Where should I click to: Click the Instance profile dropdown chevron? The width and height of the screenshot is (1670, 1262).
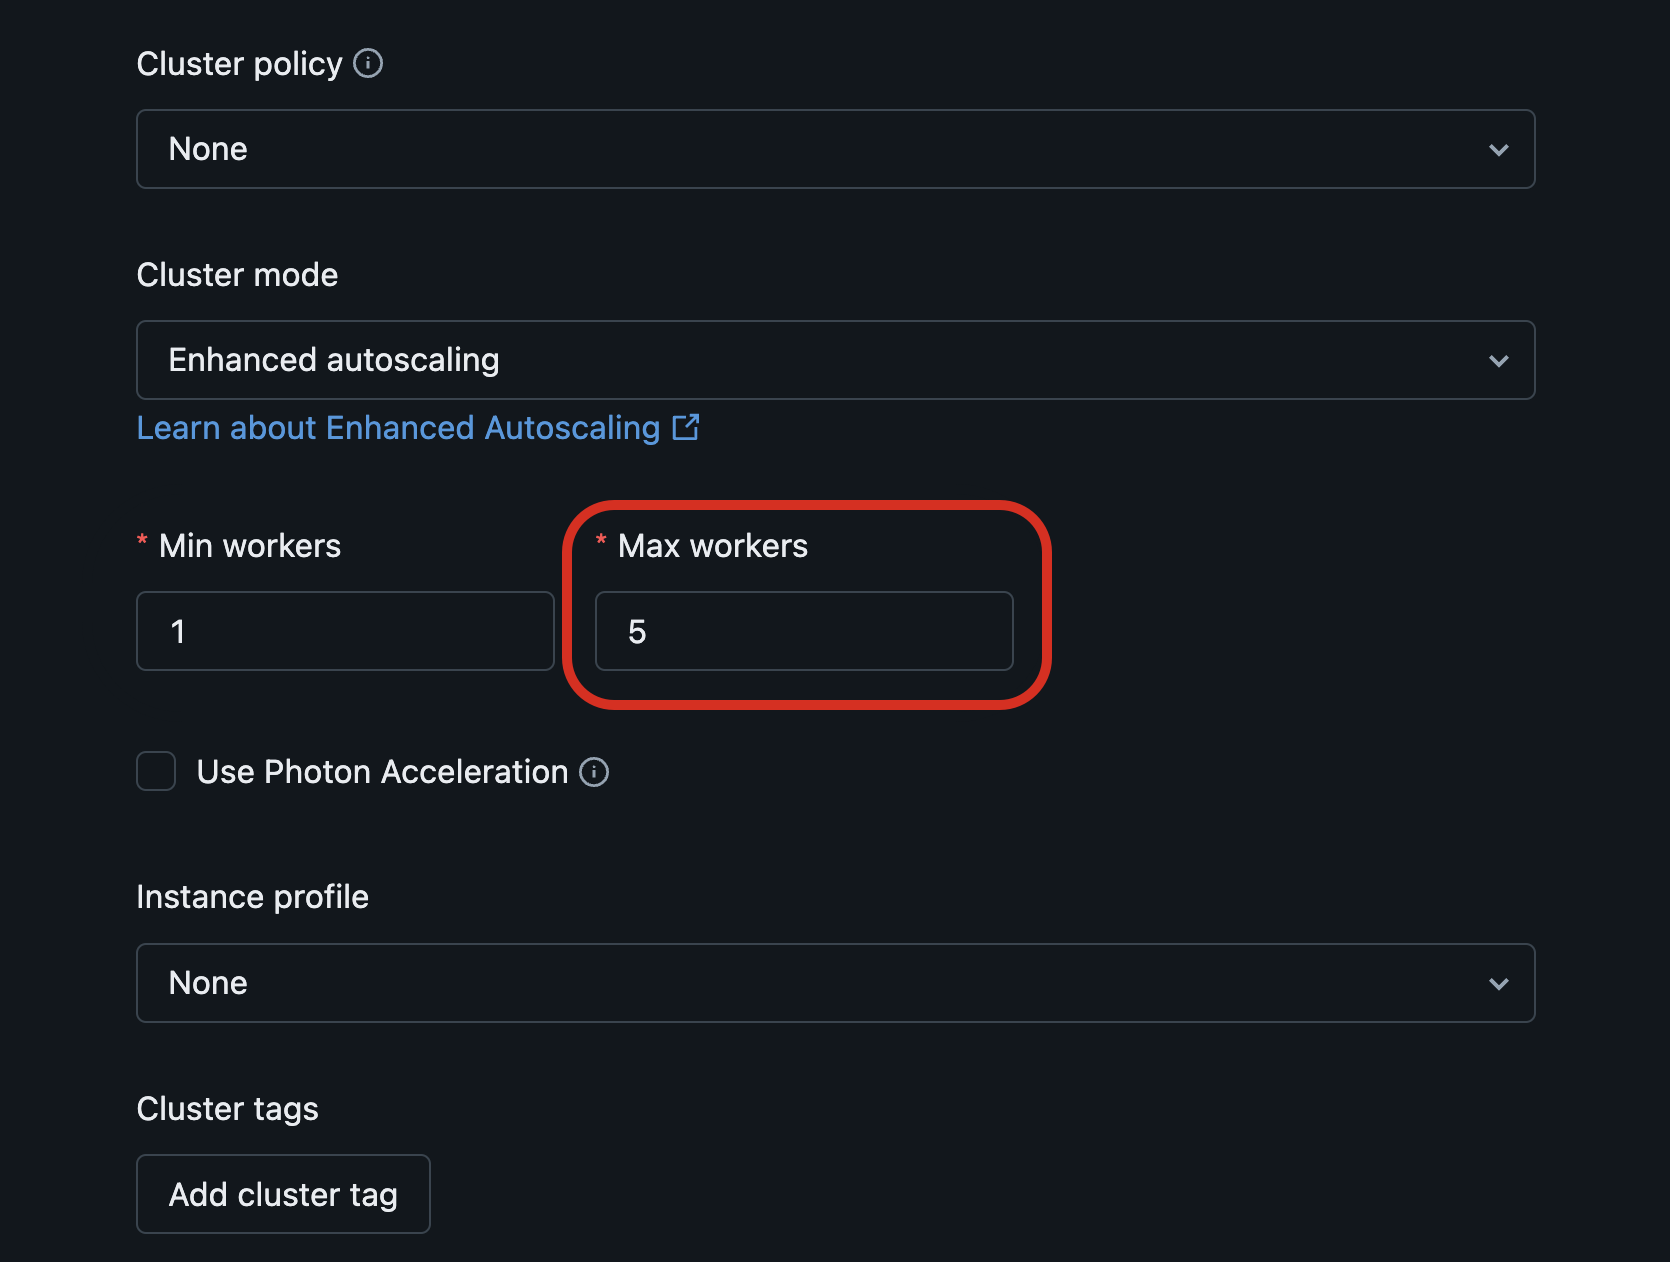(x=1499, y=983)
